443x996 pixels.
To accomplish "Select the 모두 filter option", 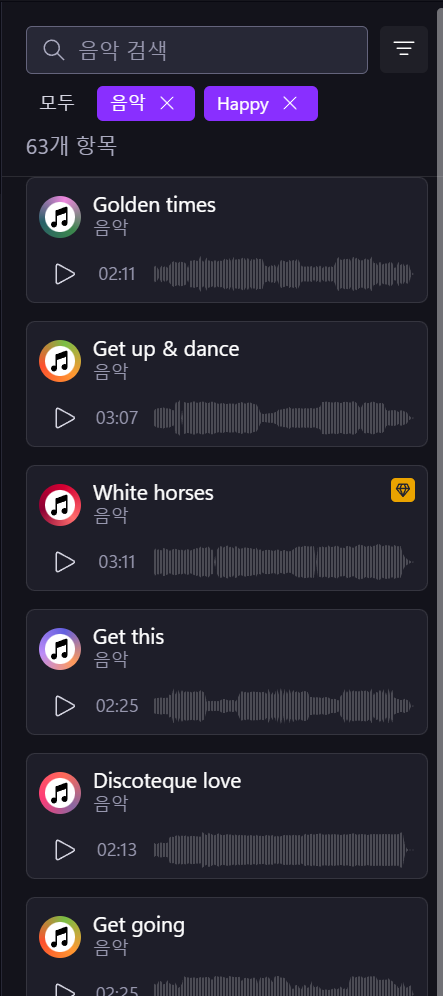I will [57, 103].
